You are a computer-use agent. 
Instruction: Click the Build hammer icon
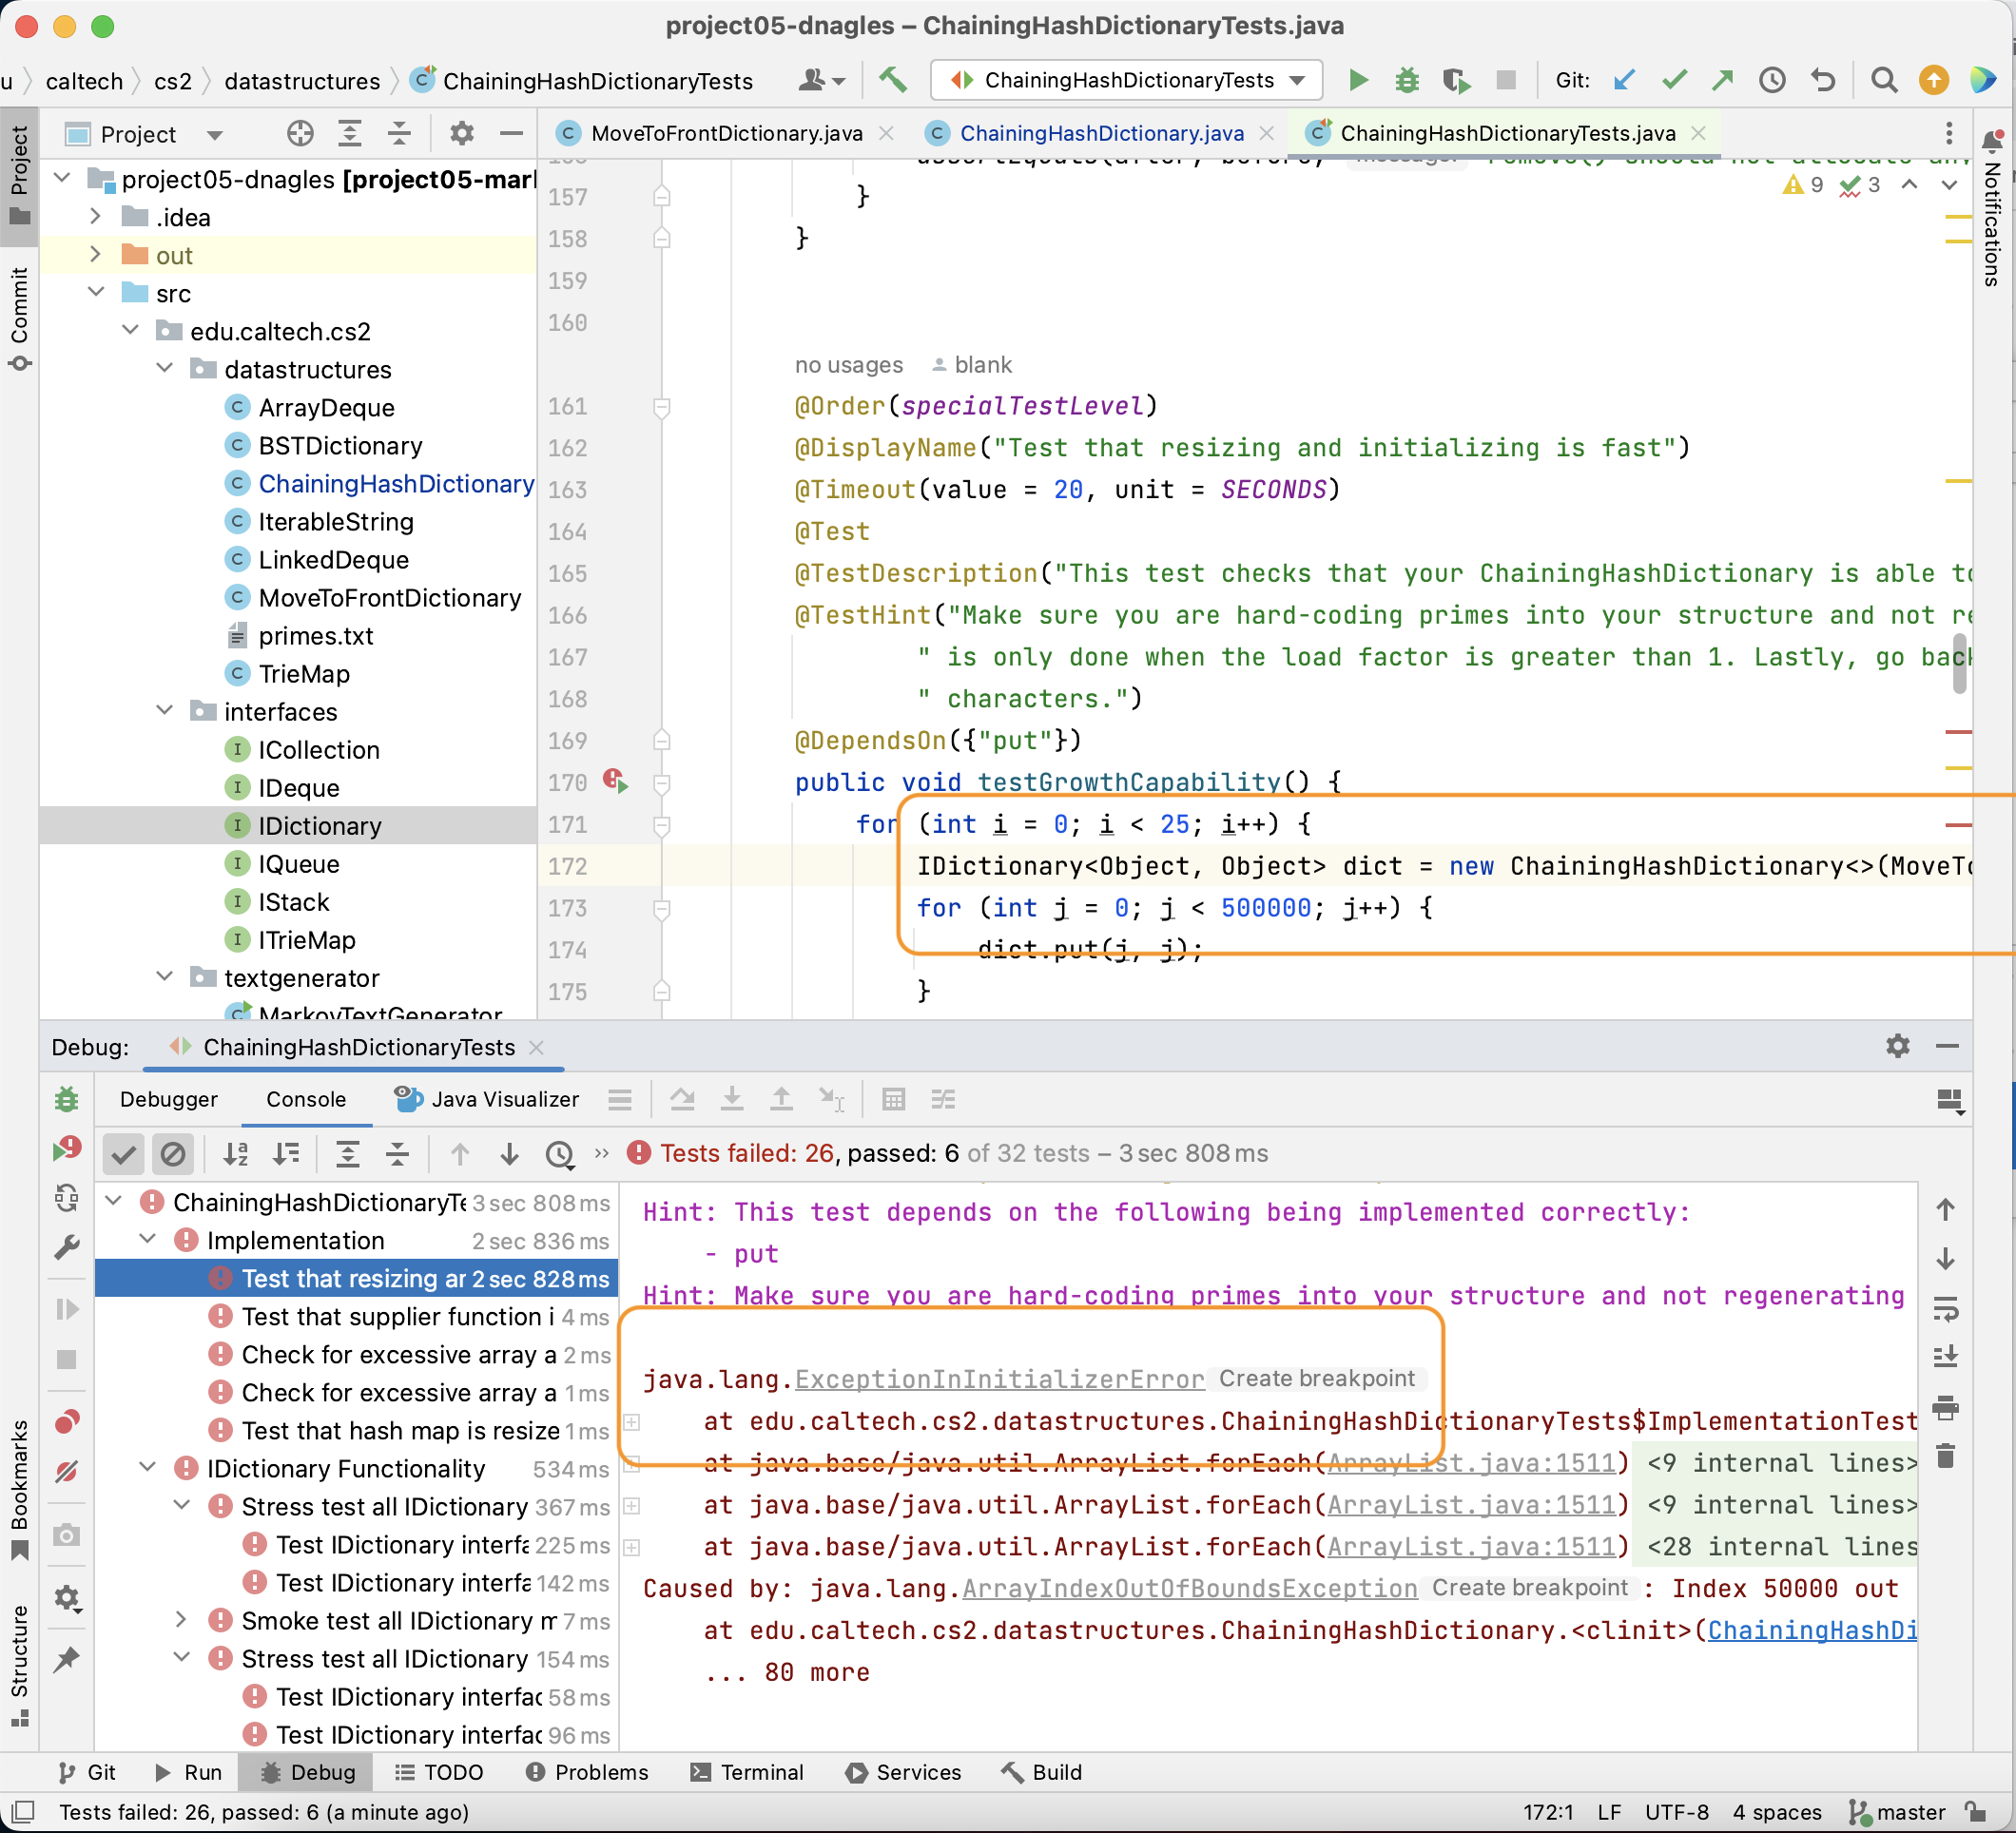893,80
